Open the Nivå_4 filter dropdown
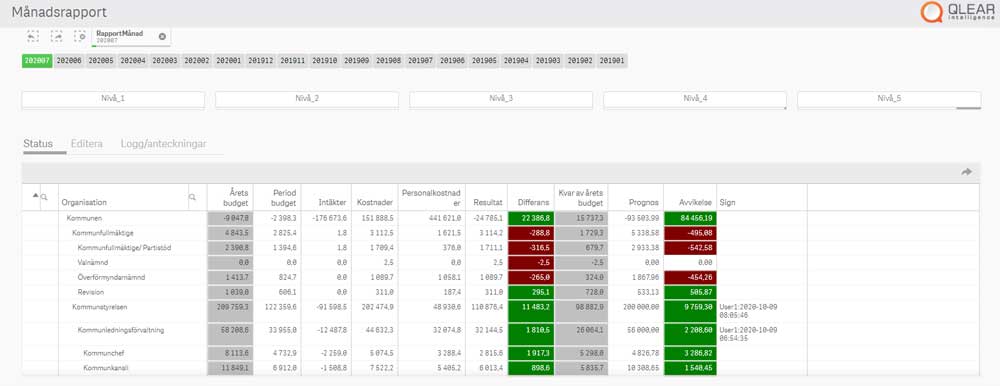1000x386 pixels. pyautogui.click(x=695, y=99)
